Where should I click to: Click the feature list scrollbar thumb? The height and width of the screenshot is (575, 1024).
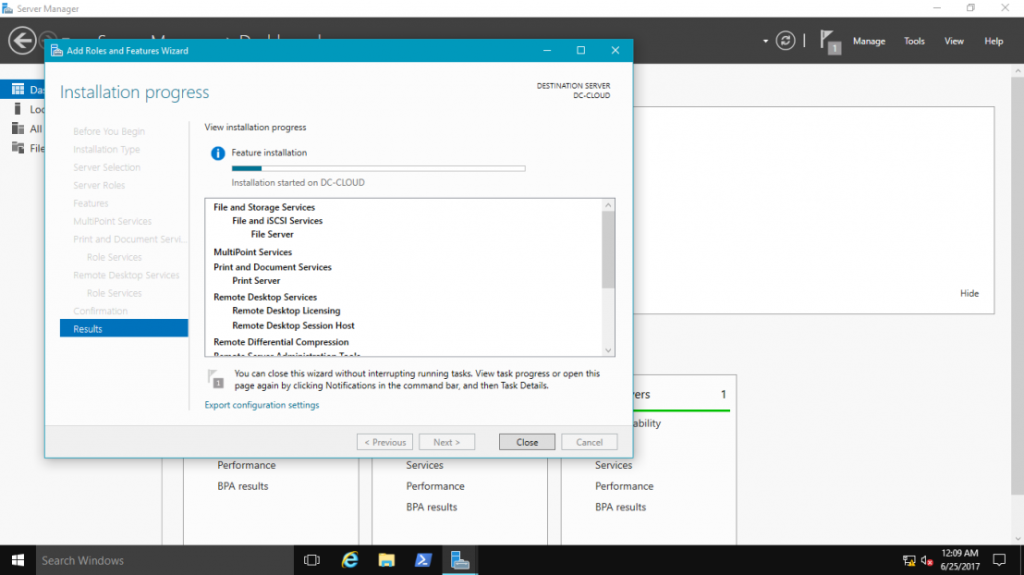(608, 250)
